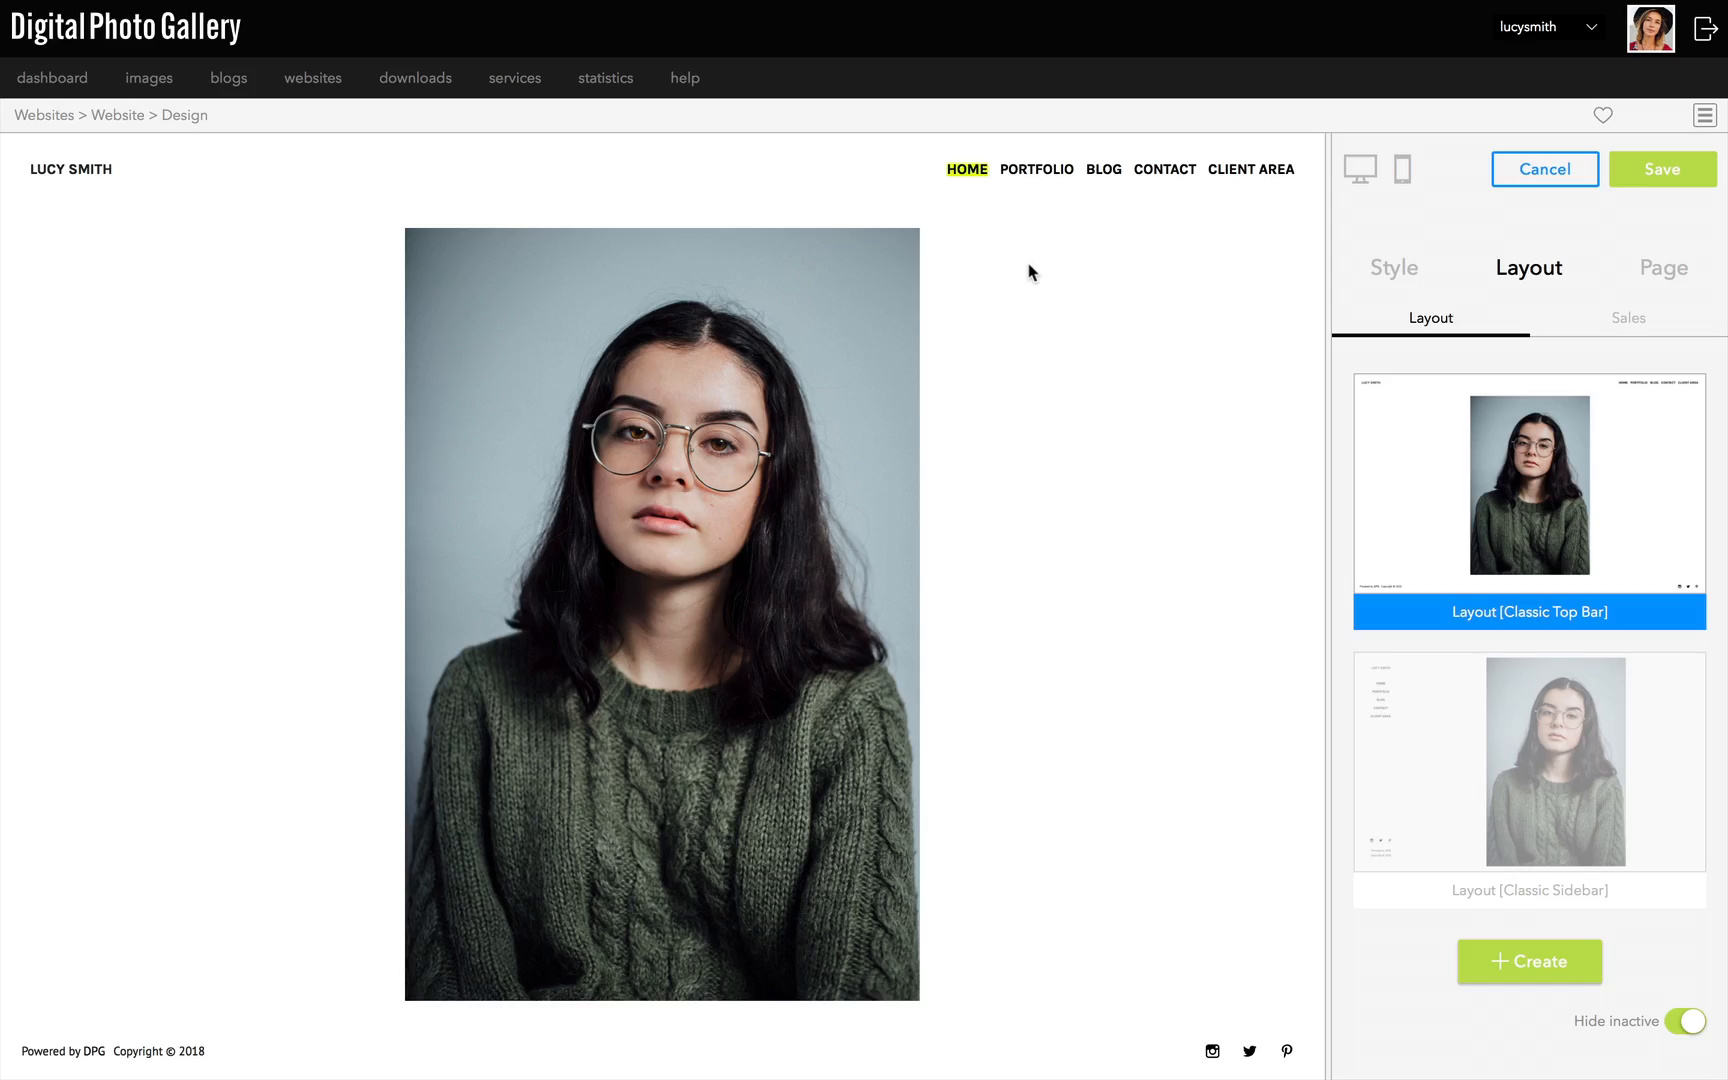Viewport: 1728px width, 1080px height.
Task: Open the Instagram footer icon
Action: coord(1212,1051)
